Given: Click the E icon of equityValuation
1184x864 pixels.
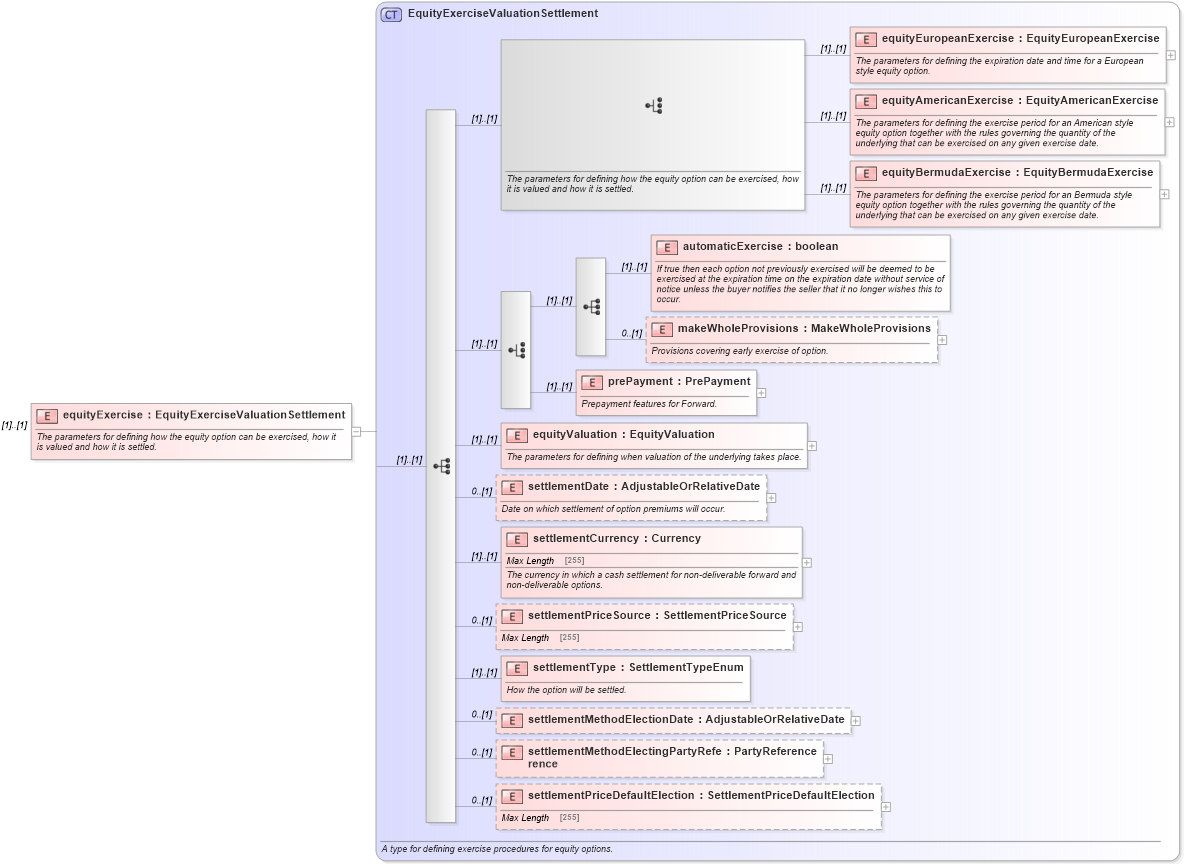Looking at the screenshot, I should point(517,436).
